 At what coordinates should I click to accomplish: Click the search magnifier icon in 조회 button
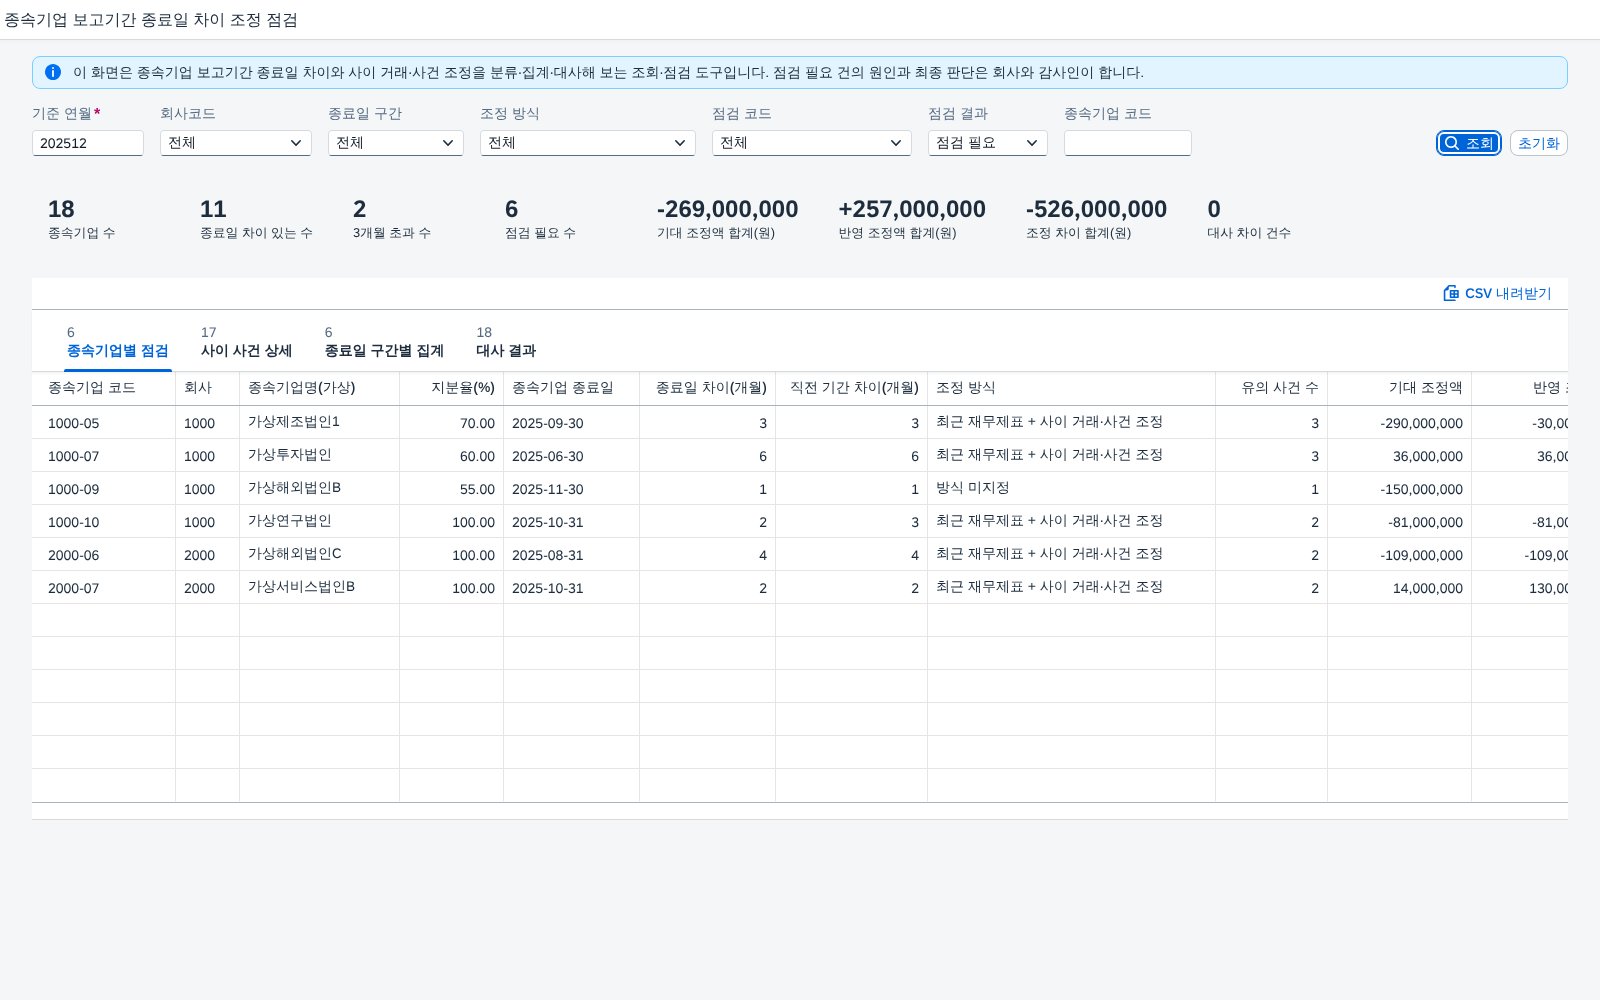(x=1451, y=143)
